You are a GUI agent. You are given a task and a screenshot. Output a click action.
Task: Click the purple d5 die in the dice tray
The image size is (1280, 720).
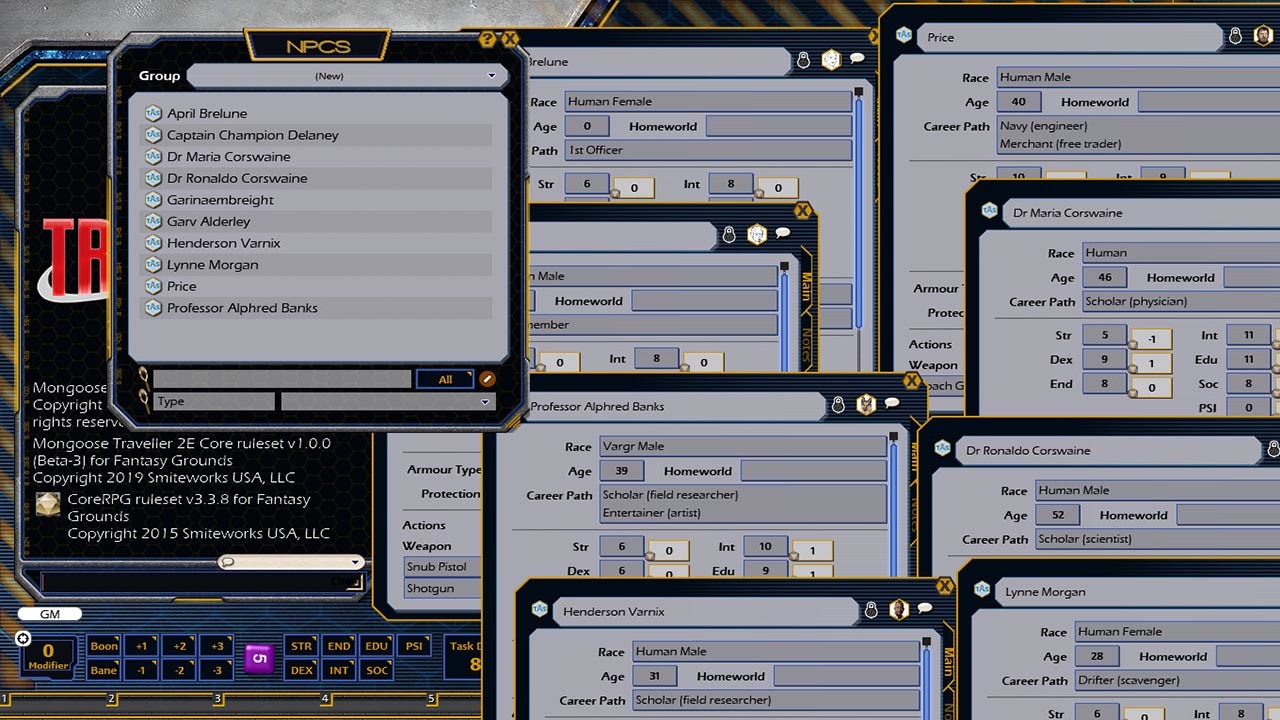pyautogui.click(x=259, y=657)
